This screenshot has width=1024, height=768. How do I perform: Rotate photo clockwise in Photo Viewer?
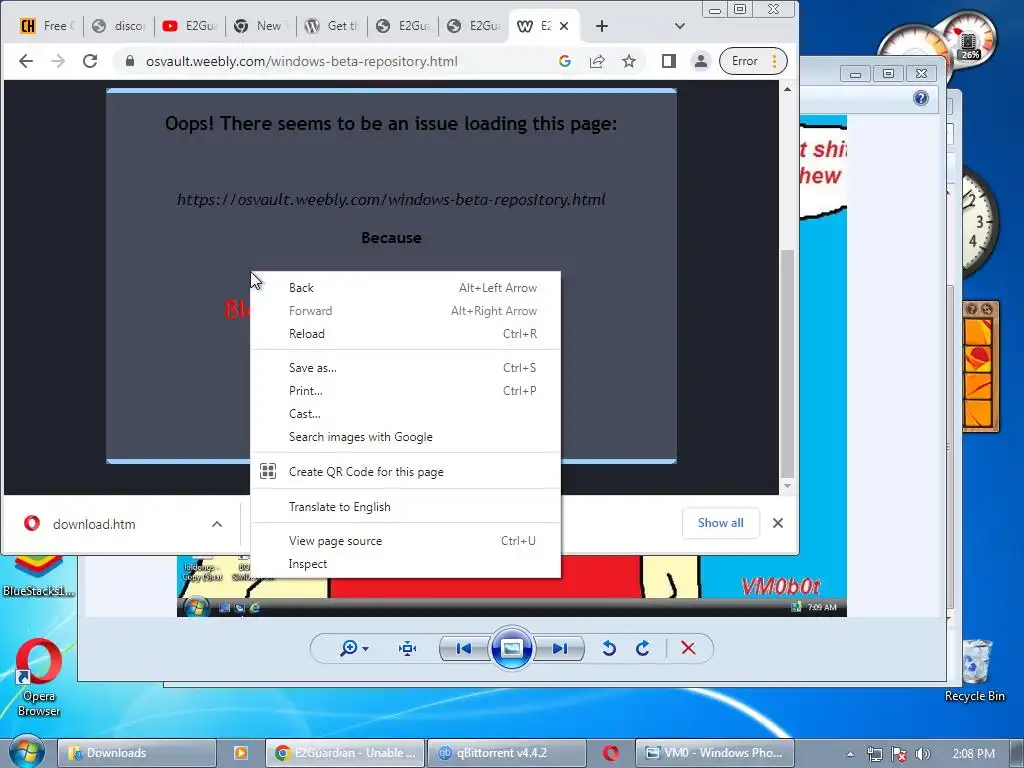643,648
